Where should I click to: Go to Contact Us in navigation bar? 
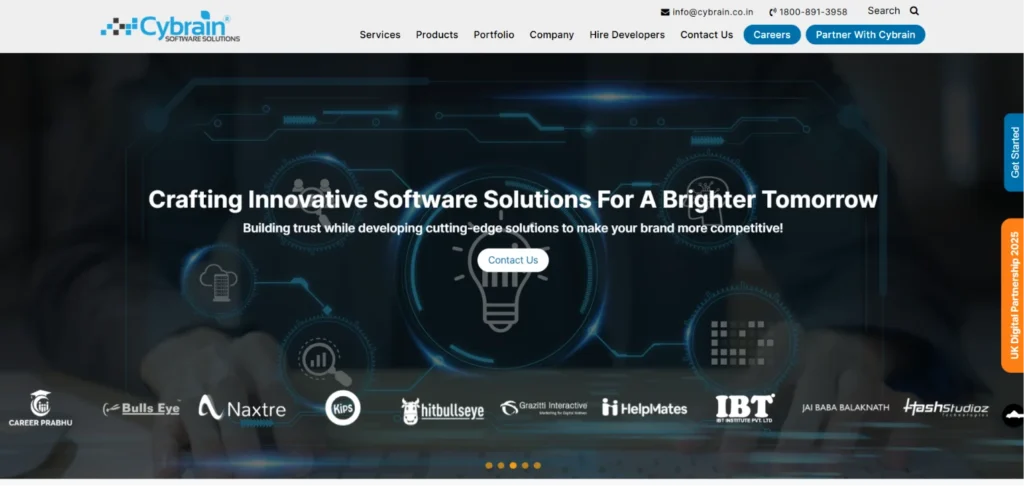[707, 35]
